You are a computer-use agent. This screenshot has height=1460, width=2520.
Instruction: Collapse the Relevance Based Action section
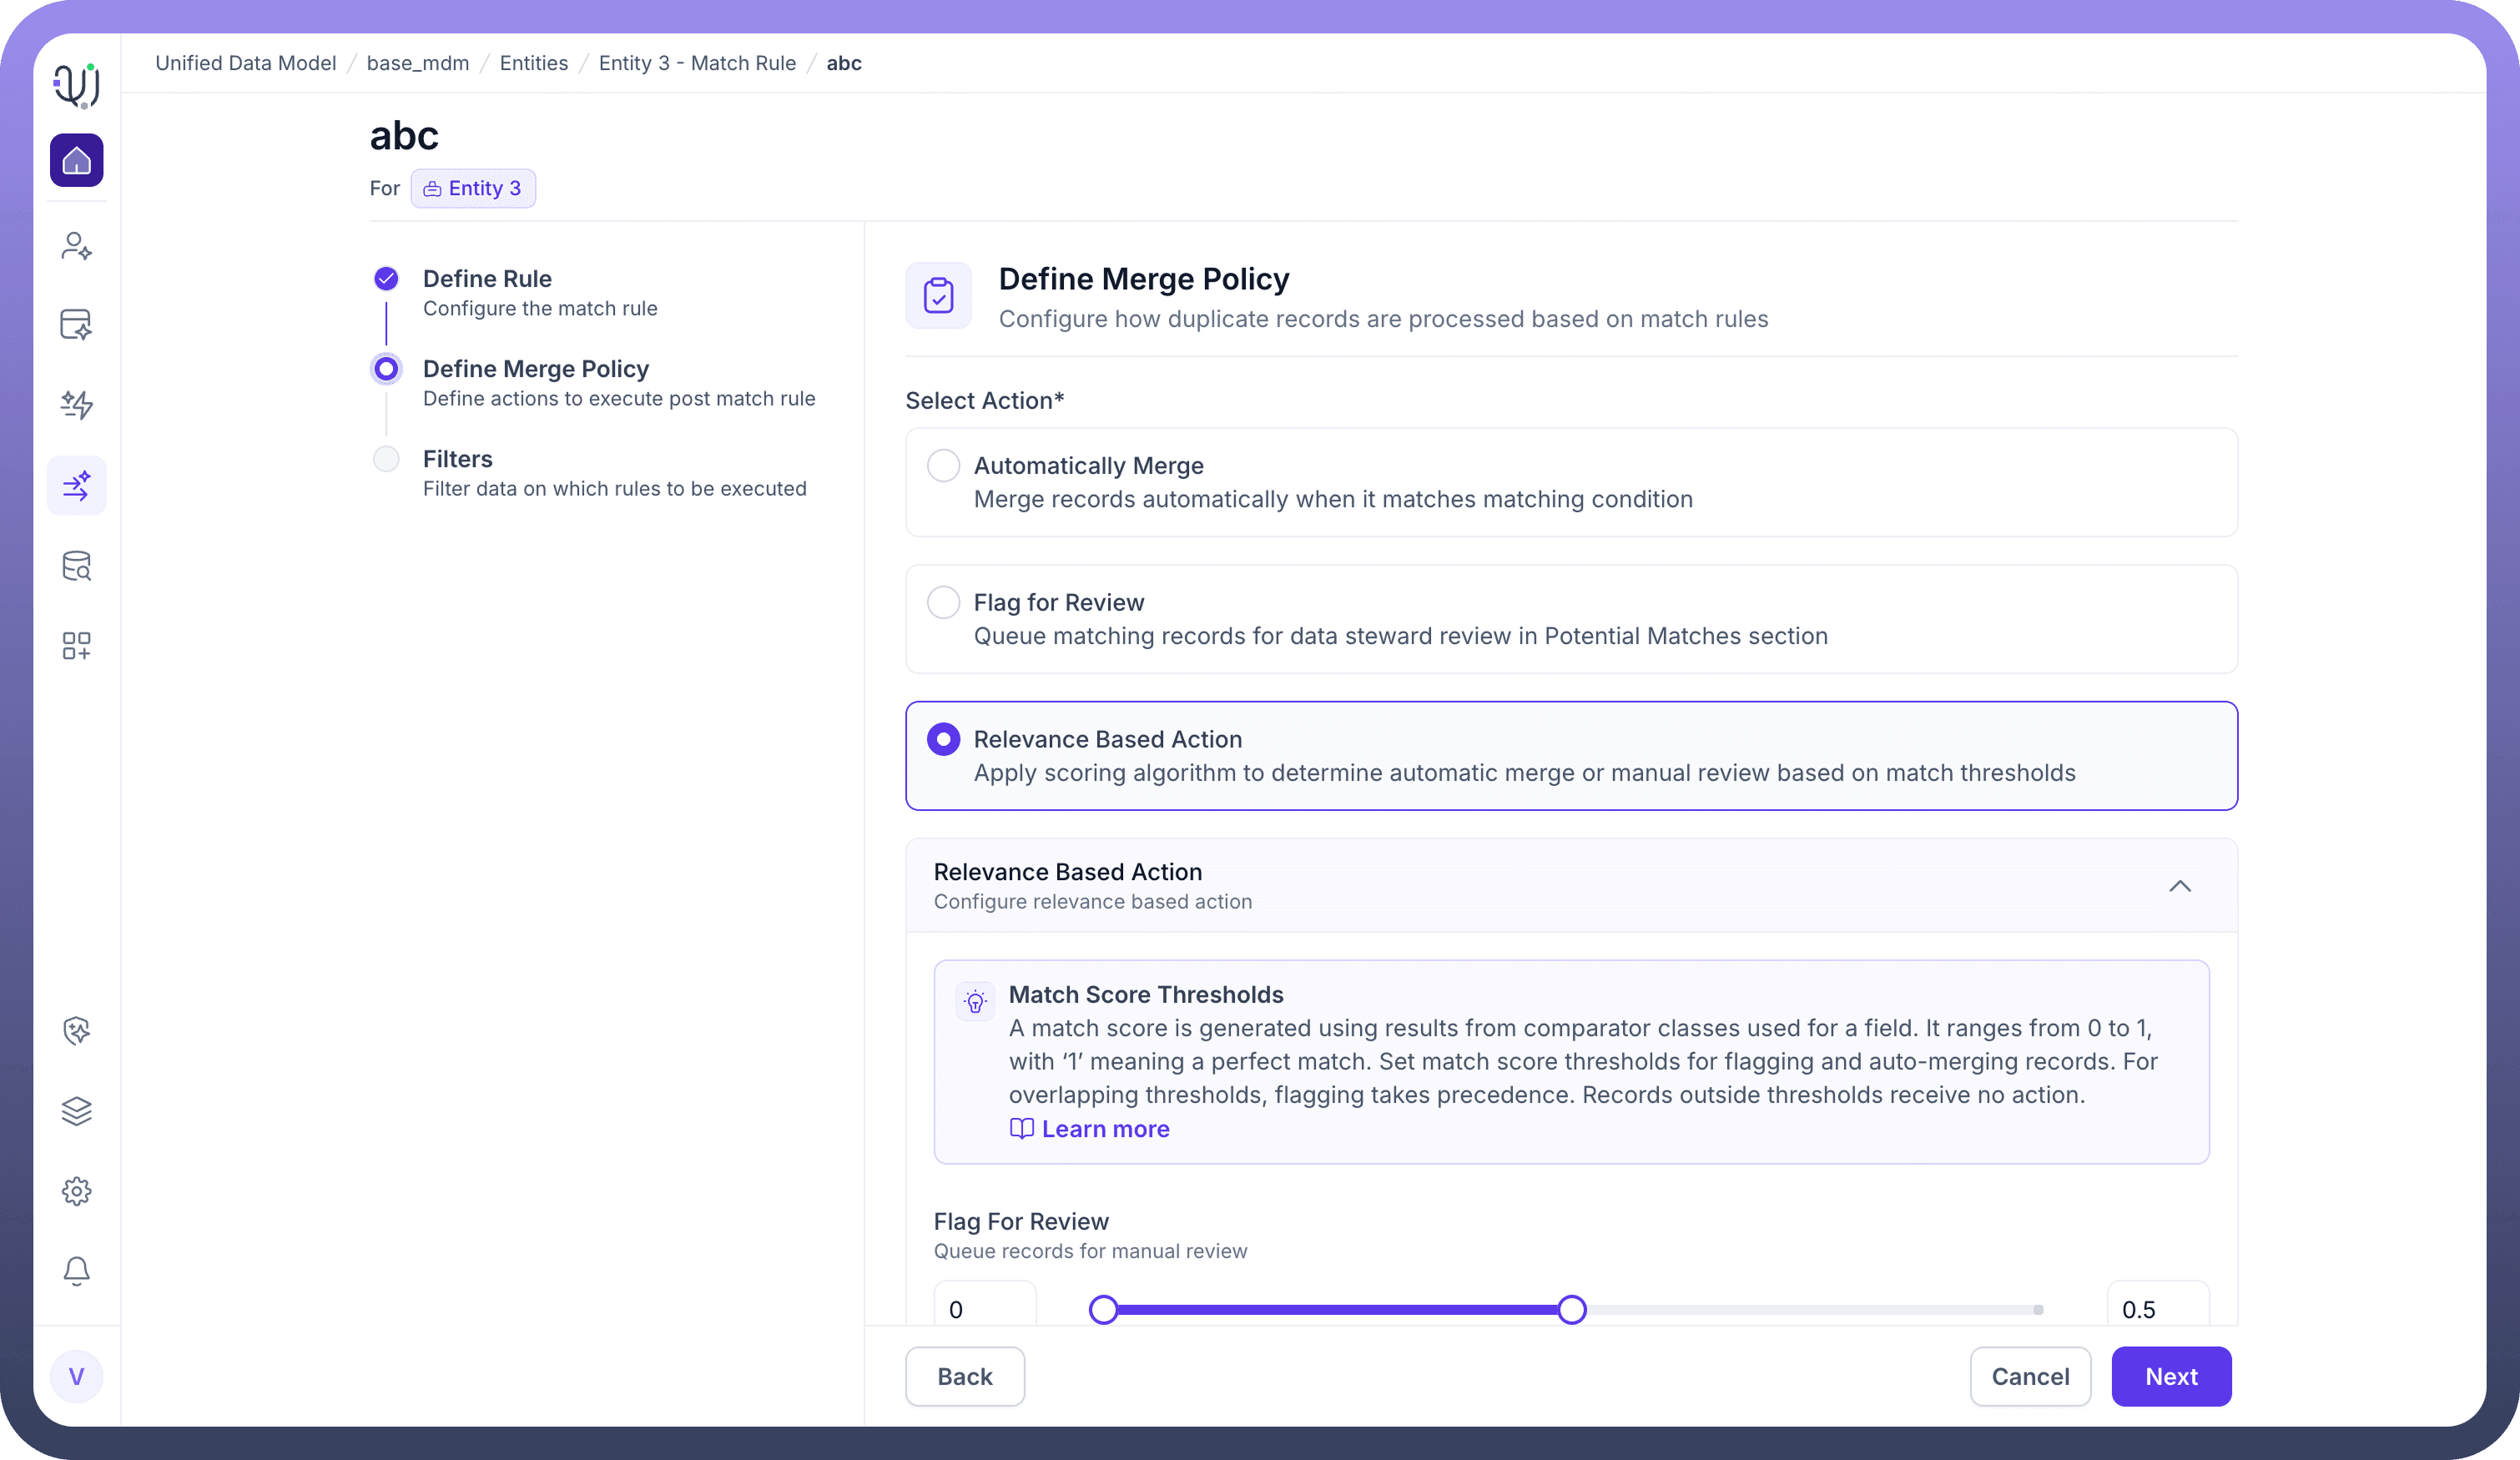tap(2179, 886)
